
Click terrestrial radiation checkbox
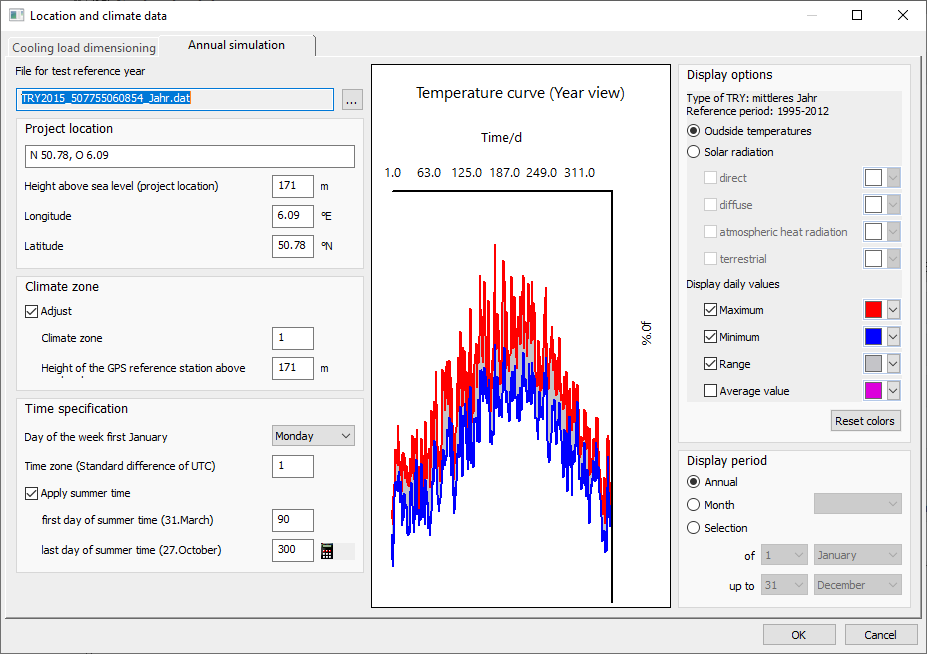(x=710, y=258)
